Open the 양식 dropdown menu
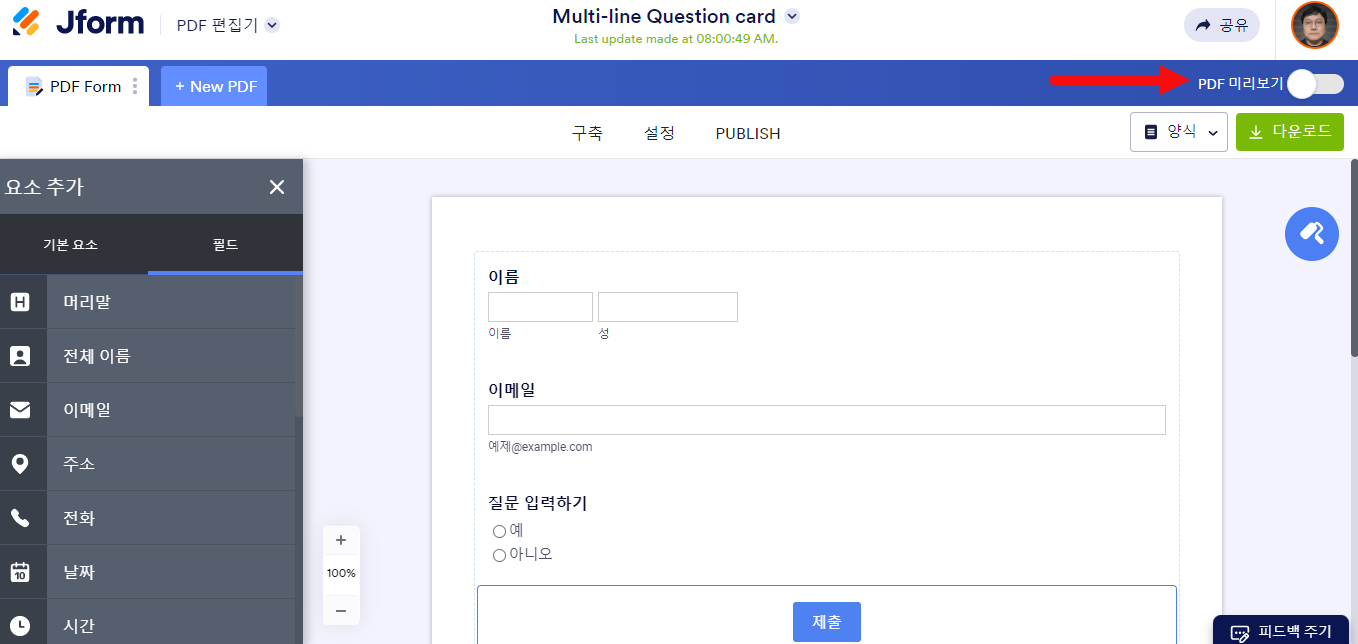The height and width of the screenshot is (644, 1358). pos(1179,132)
